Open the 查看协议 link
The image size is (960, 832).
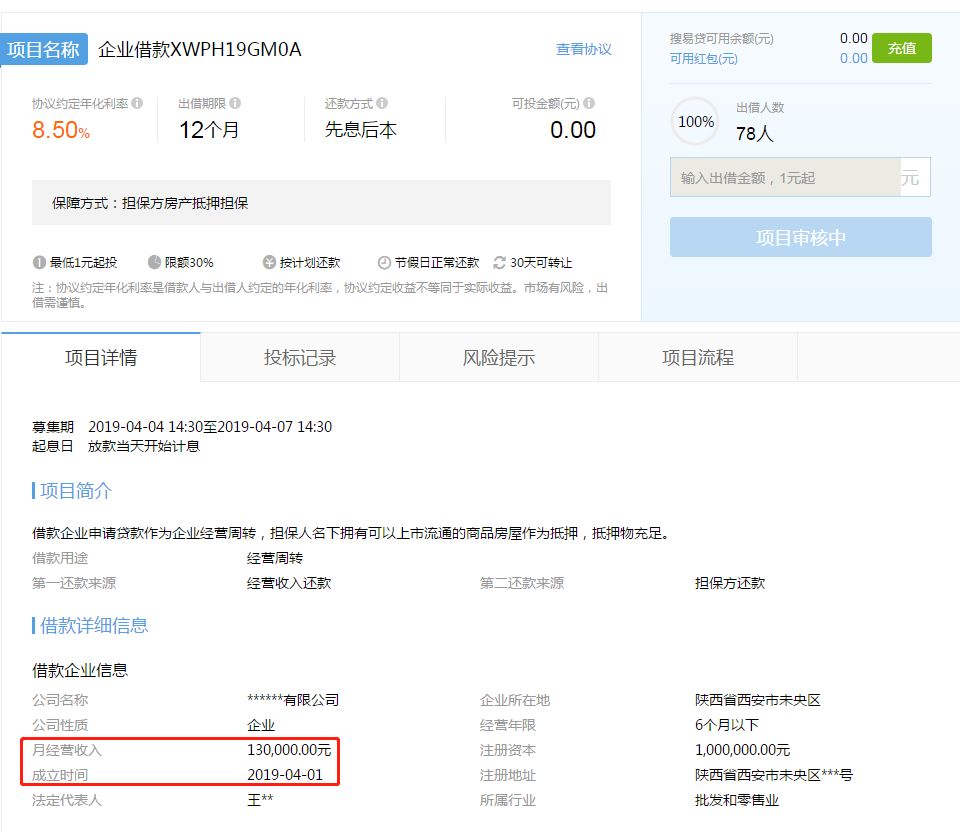pos(584,49)
